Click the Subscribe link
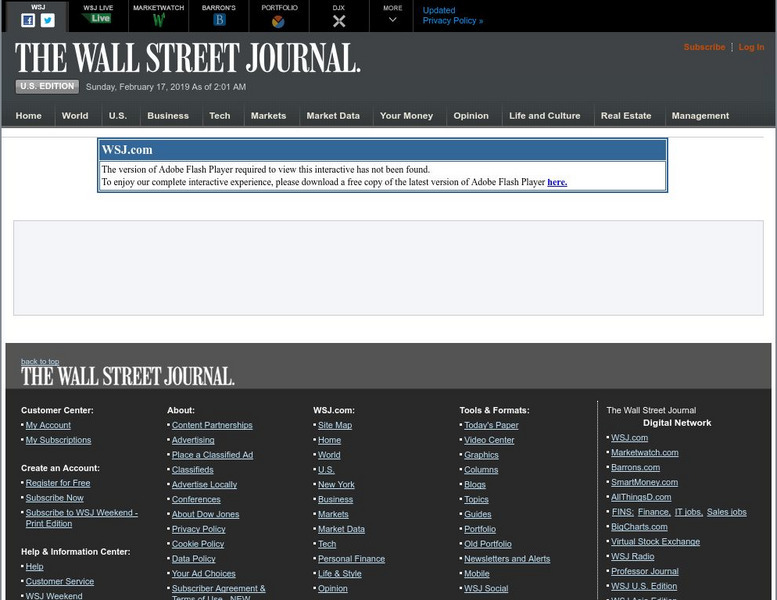The image size is (777, 600). (x=704, y=47)
